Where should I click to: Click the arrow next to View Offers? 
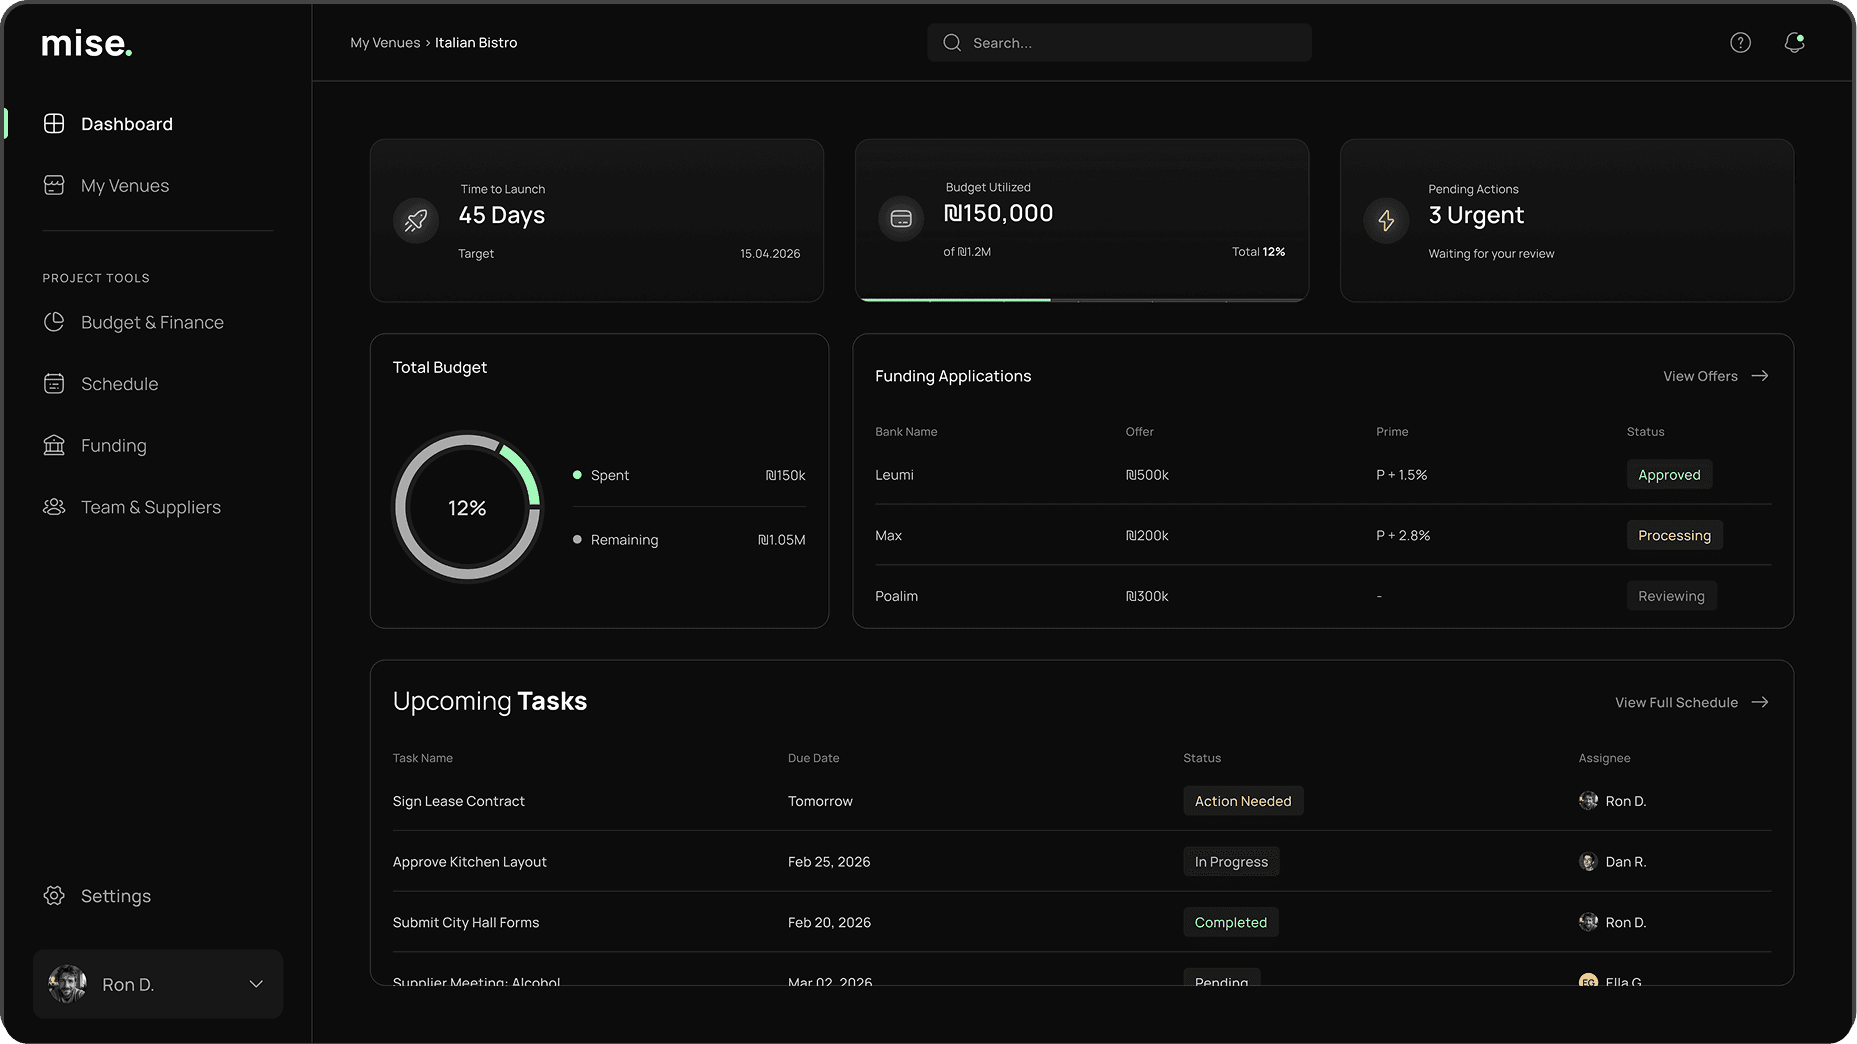click(x=1760, y=376)
